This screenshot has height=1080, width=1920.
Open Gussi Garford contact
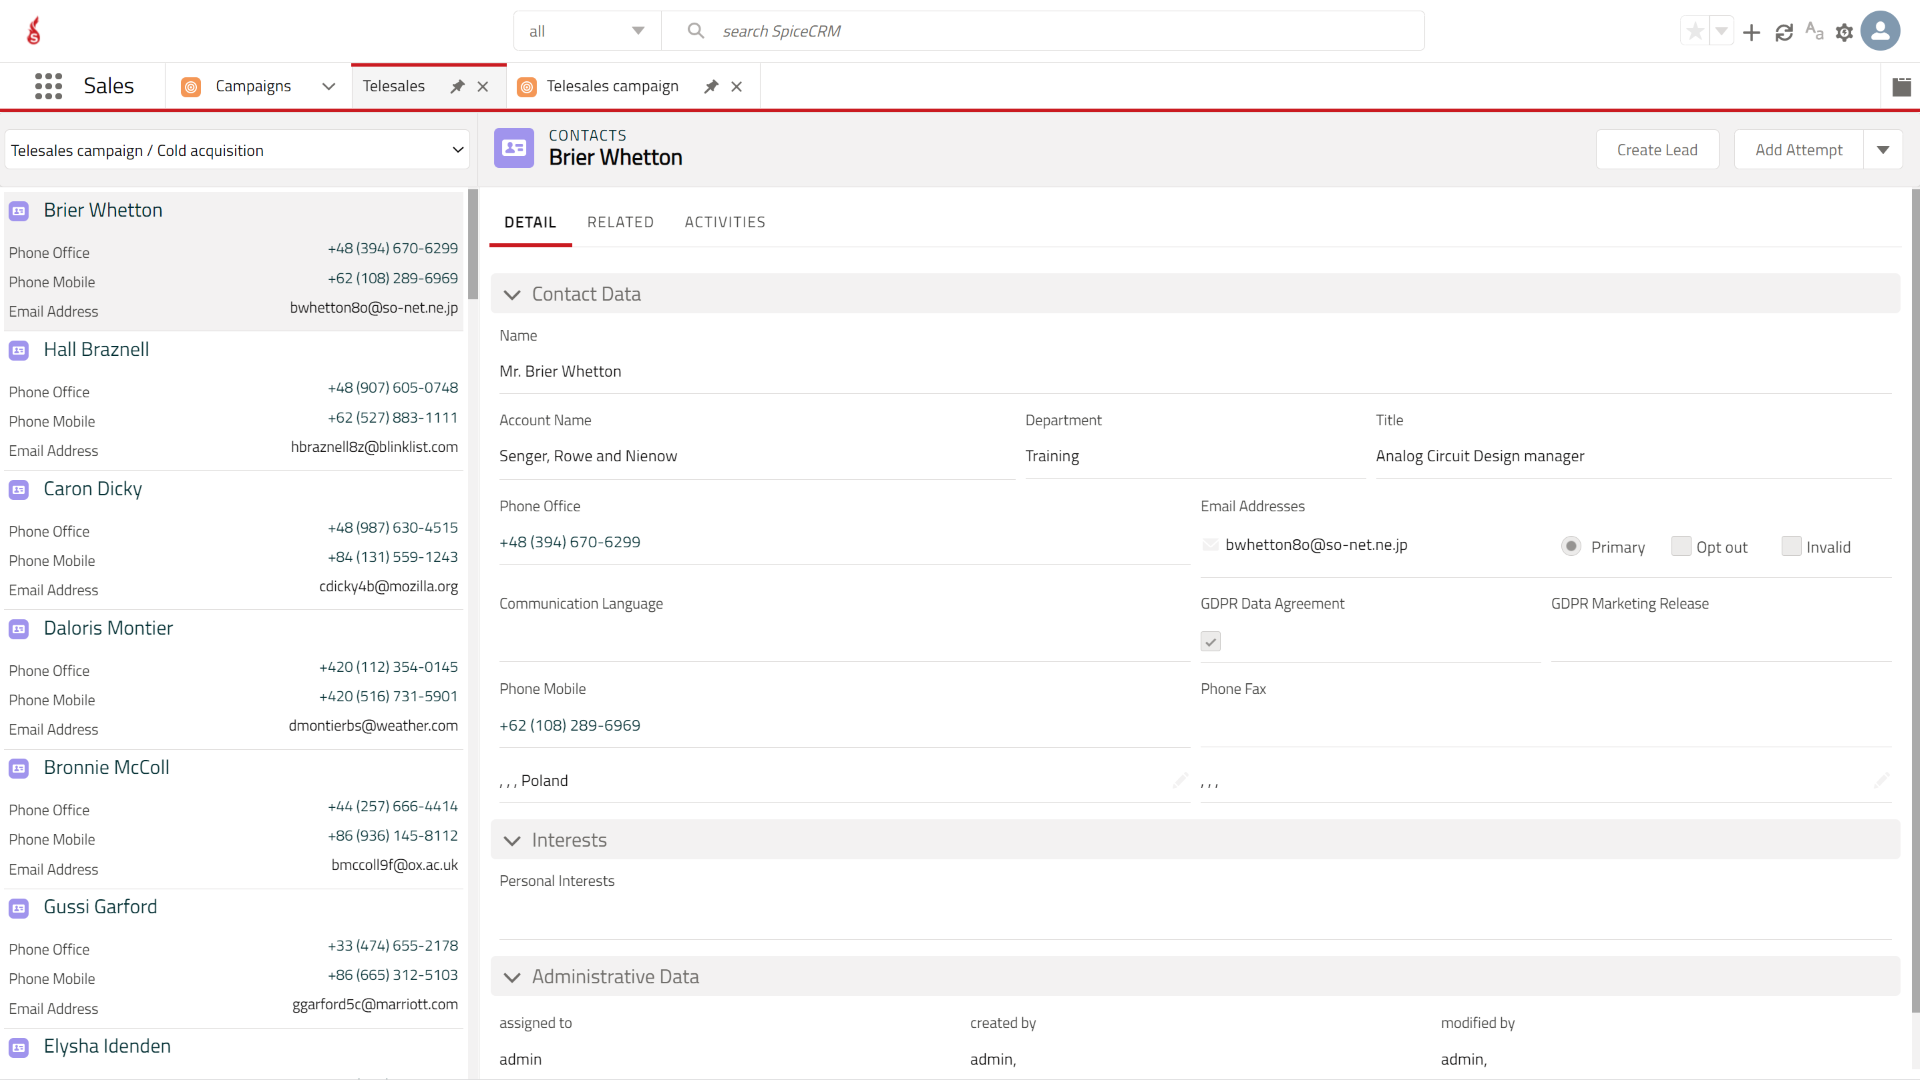100,907
